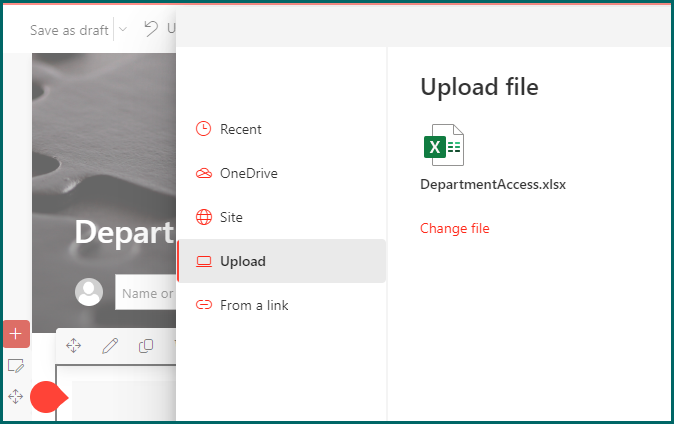Viewport: 674px width, 424px height.
Task: Click the edit section icon on left rail
Action: 16,366
